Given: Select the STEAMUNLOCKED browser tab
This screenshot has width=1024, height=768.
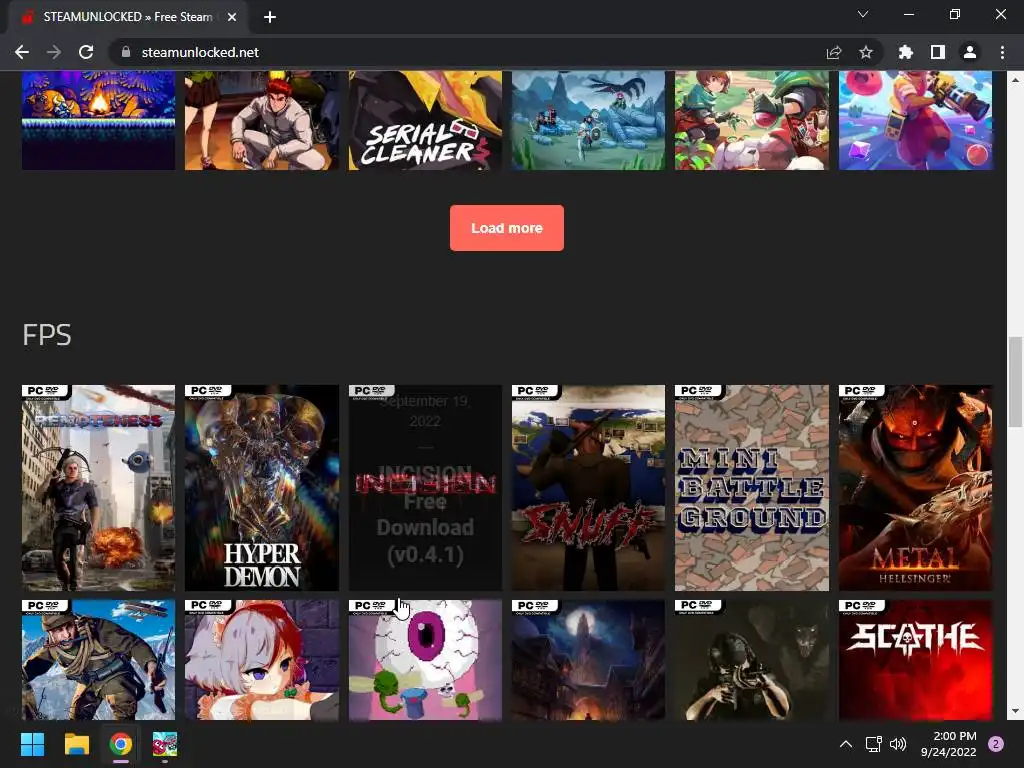Looking at the screenshot, I should coord(127,17).
